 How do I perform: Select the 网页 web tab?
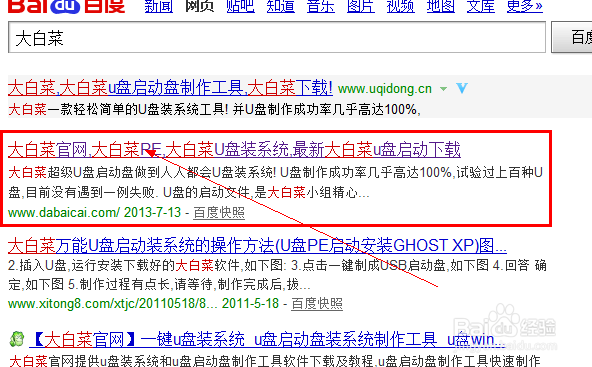click(199, 6)
